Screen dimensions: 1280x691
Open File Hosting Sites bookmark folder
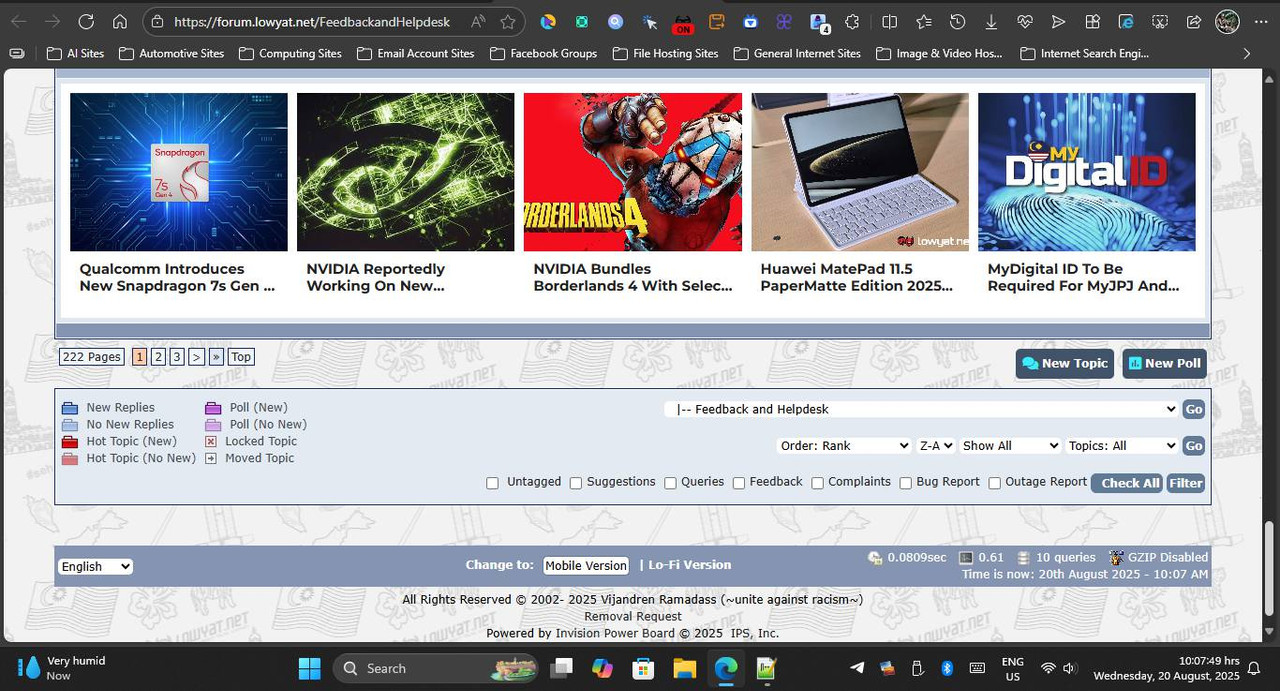click(665, 54)
